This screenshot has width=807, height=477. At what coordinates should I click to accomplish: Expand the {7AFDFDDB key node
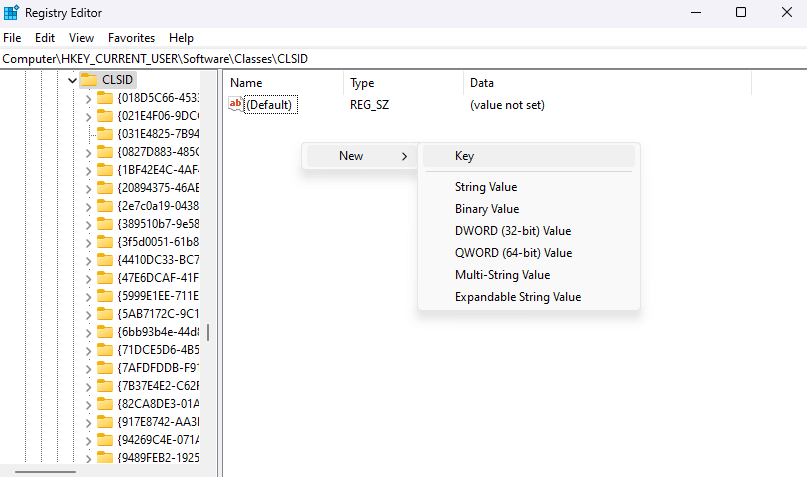[x=88, y=368]
